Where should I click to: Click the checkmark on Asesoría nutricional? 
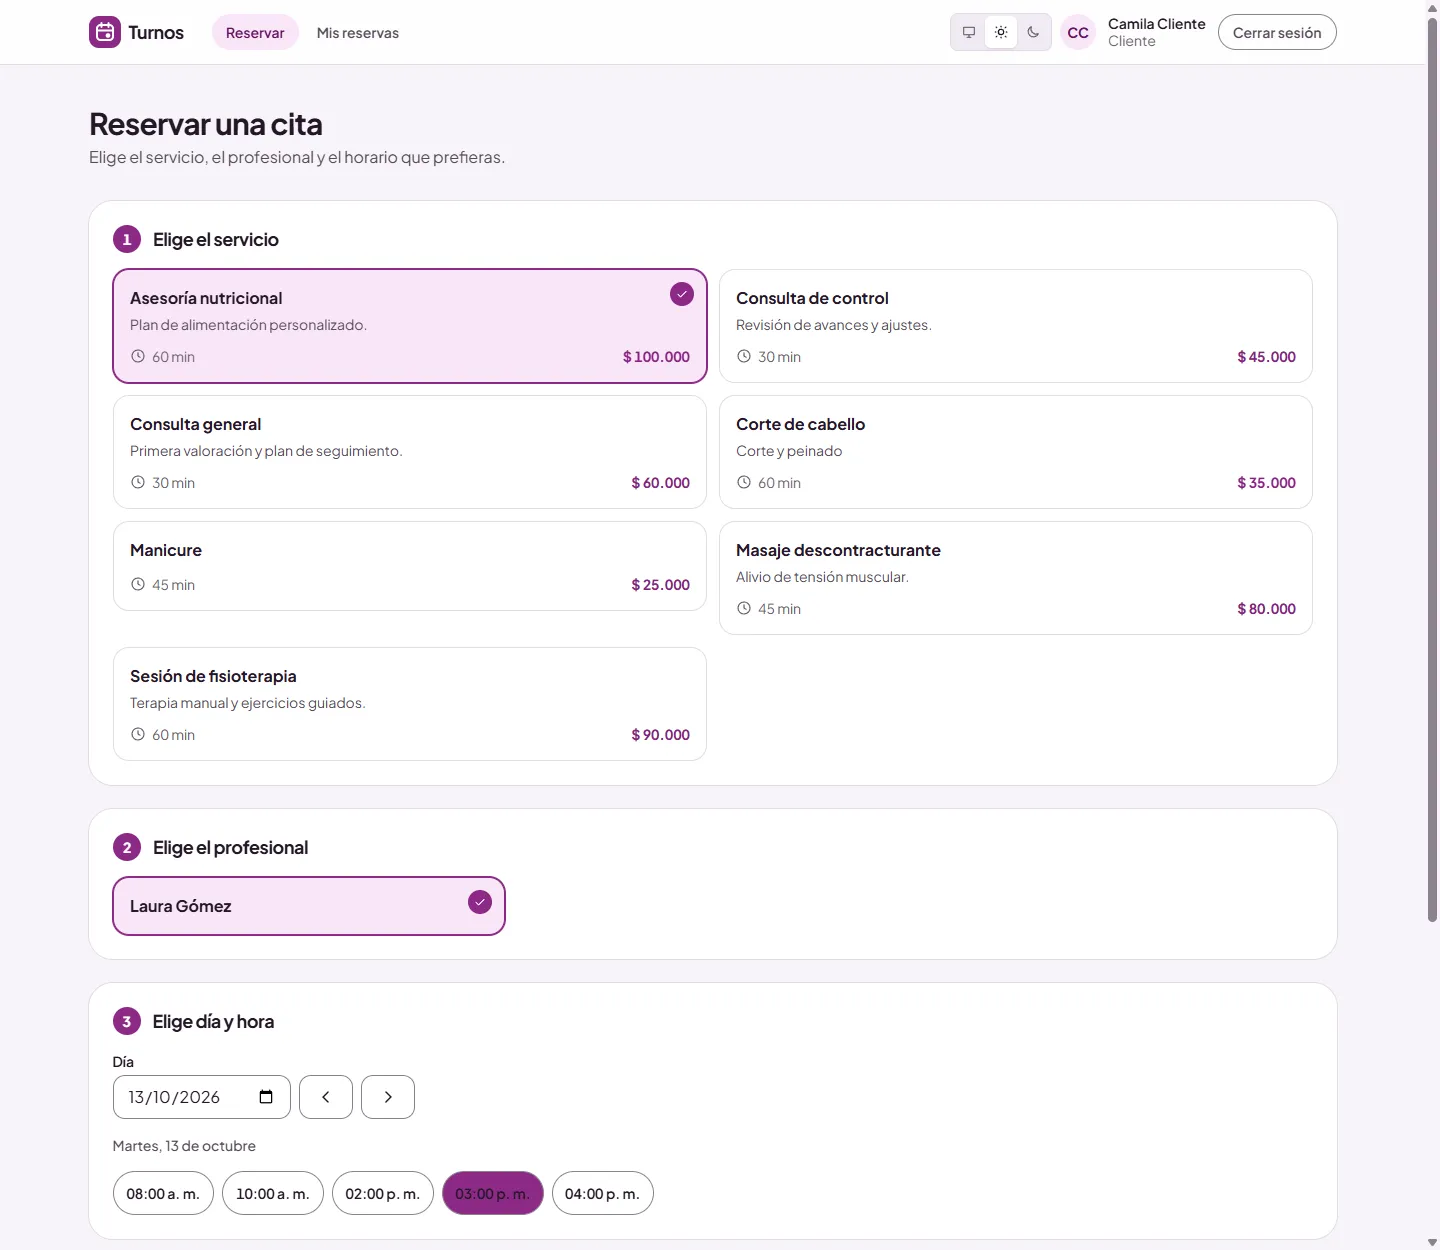click(x=682, y=294)
